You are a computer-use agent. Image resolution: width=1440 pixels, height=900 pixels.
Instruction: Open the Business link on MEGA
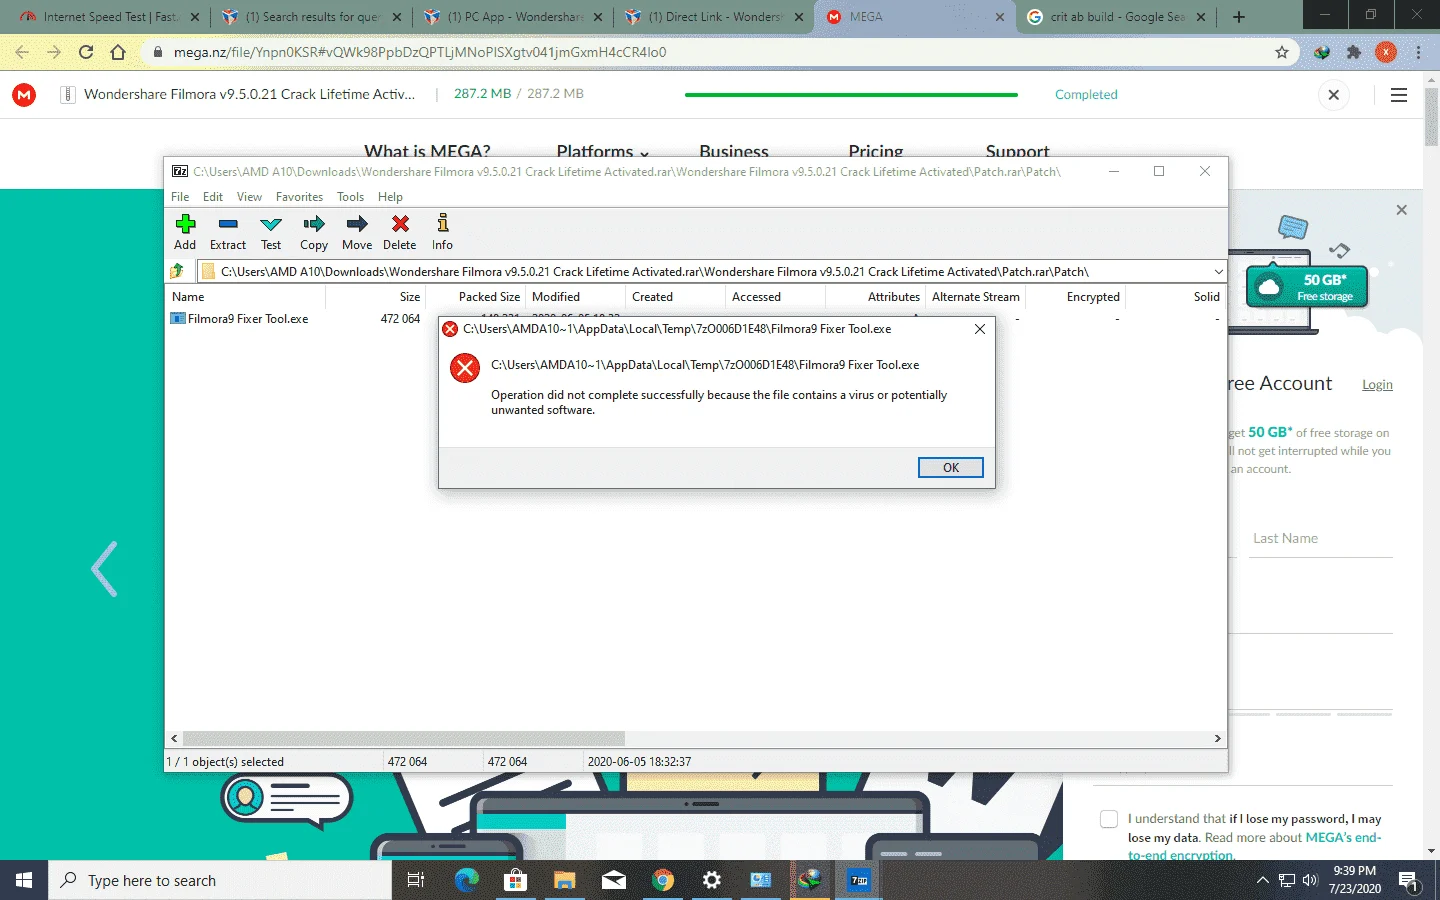(x=734, y=152)
